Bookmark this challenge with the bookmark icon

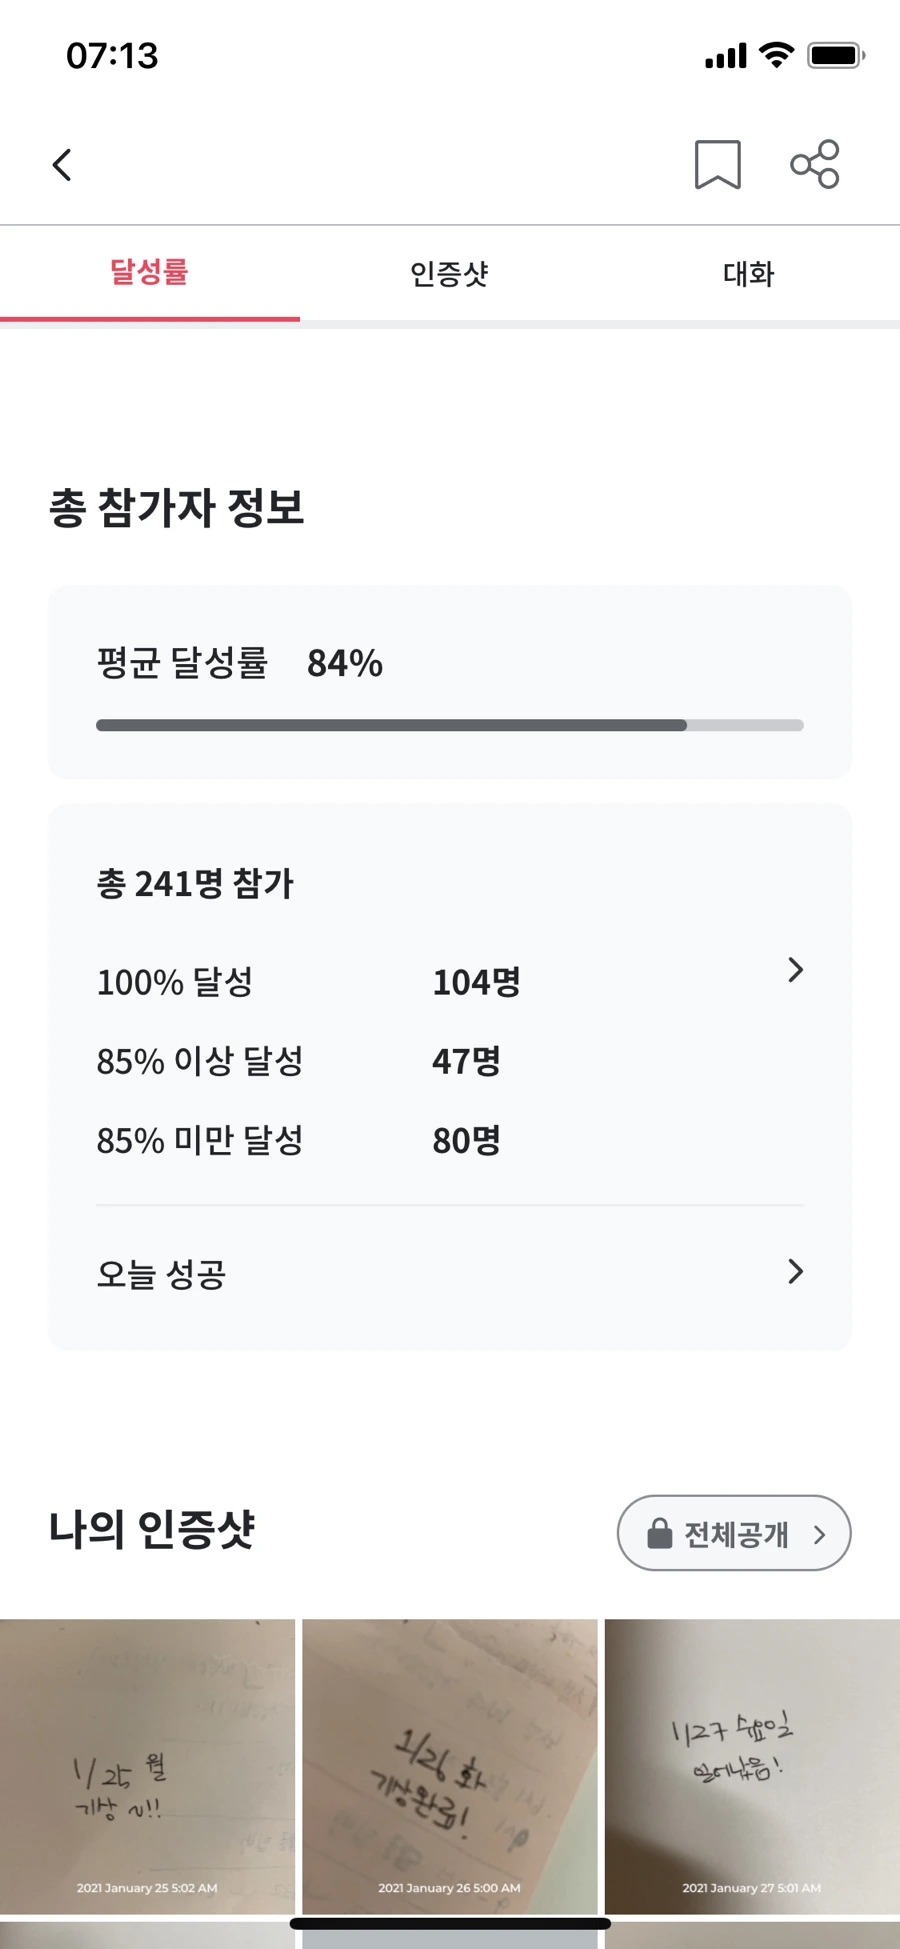(x=717, y=165)
